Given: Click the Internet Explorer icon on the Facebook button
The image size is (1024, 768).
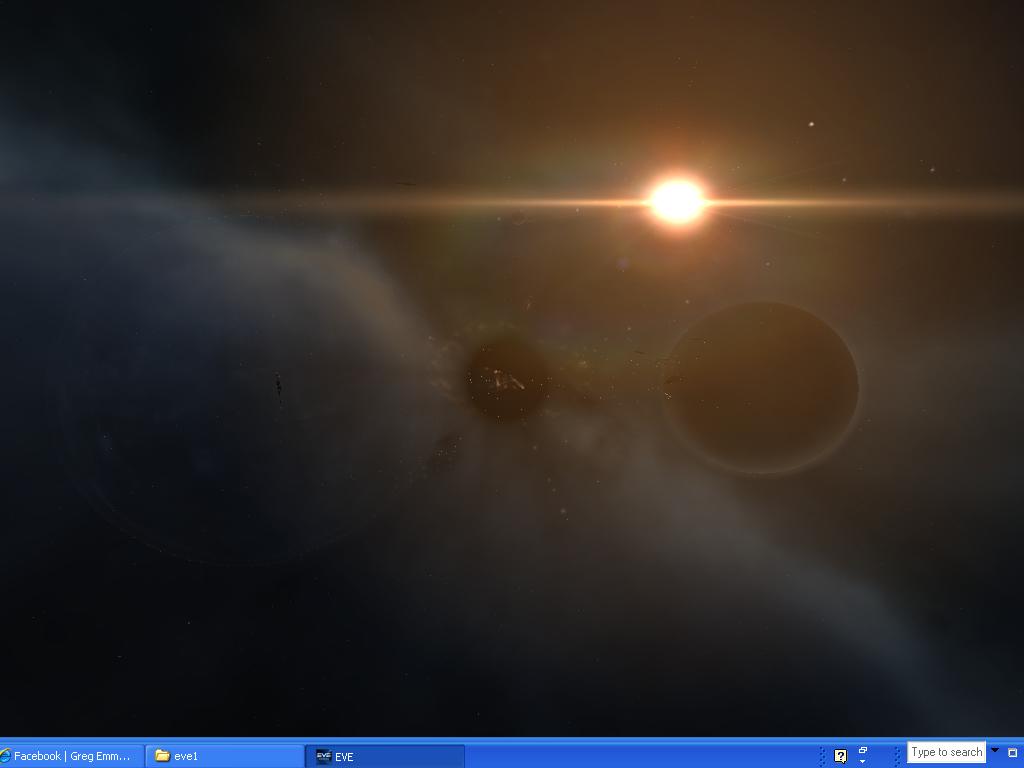Looking at the screenshot, I should [5, 756].
